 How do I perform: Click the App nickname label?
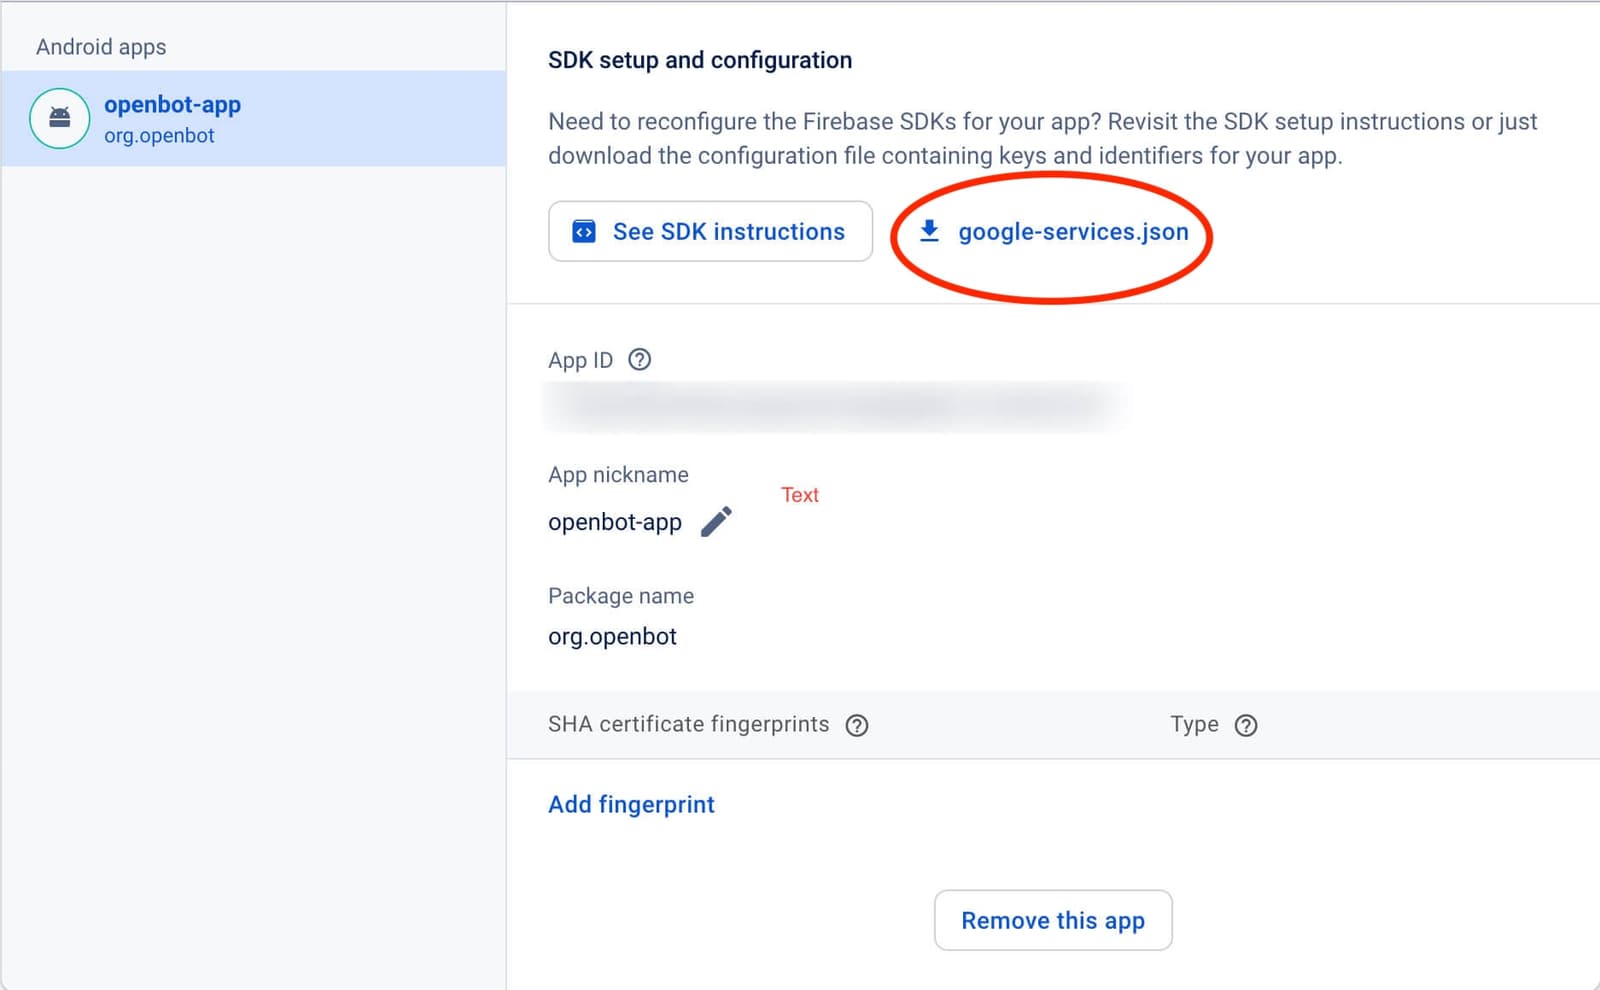coord(618,475)
